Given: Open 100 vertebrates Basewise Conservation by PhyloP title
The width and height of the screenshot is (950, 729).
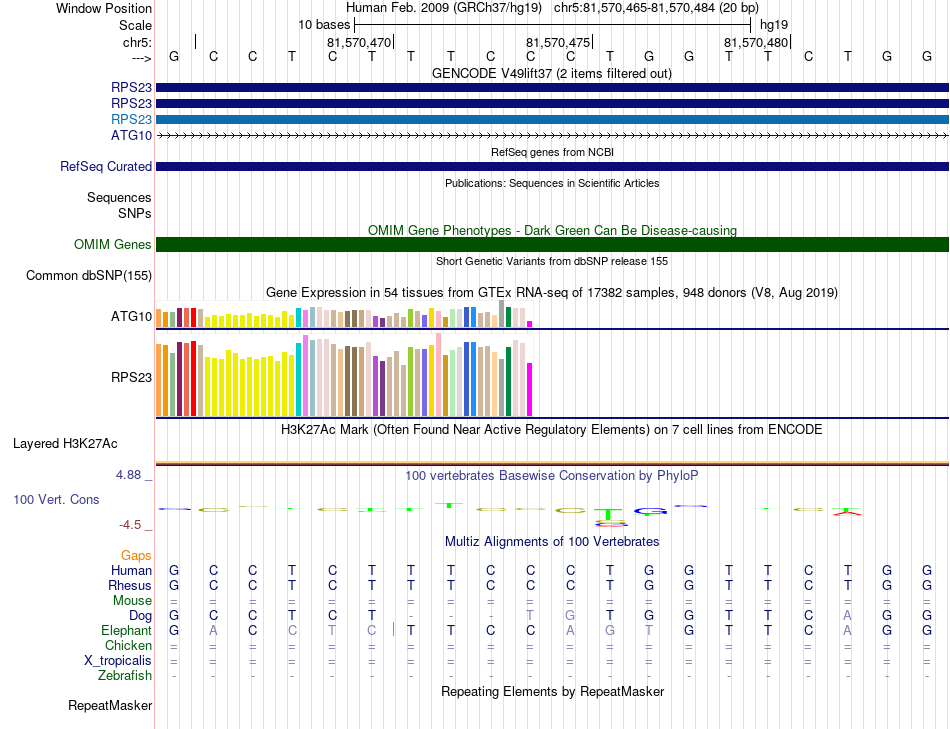Looking at the screenshot, I should tap(552, 476).
